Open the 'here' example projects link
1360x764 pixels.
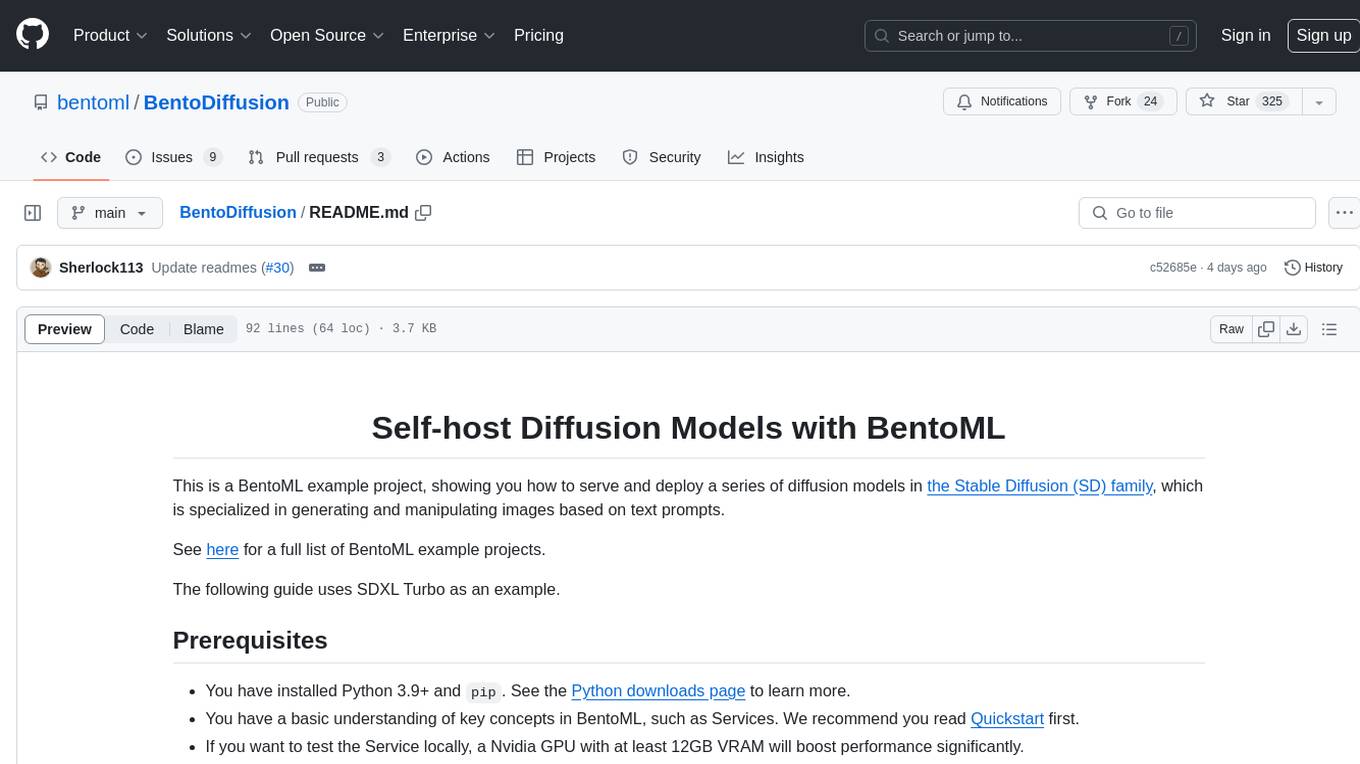click(x=222, y=549)
